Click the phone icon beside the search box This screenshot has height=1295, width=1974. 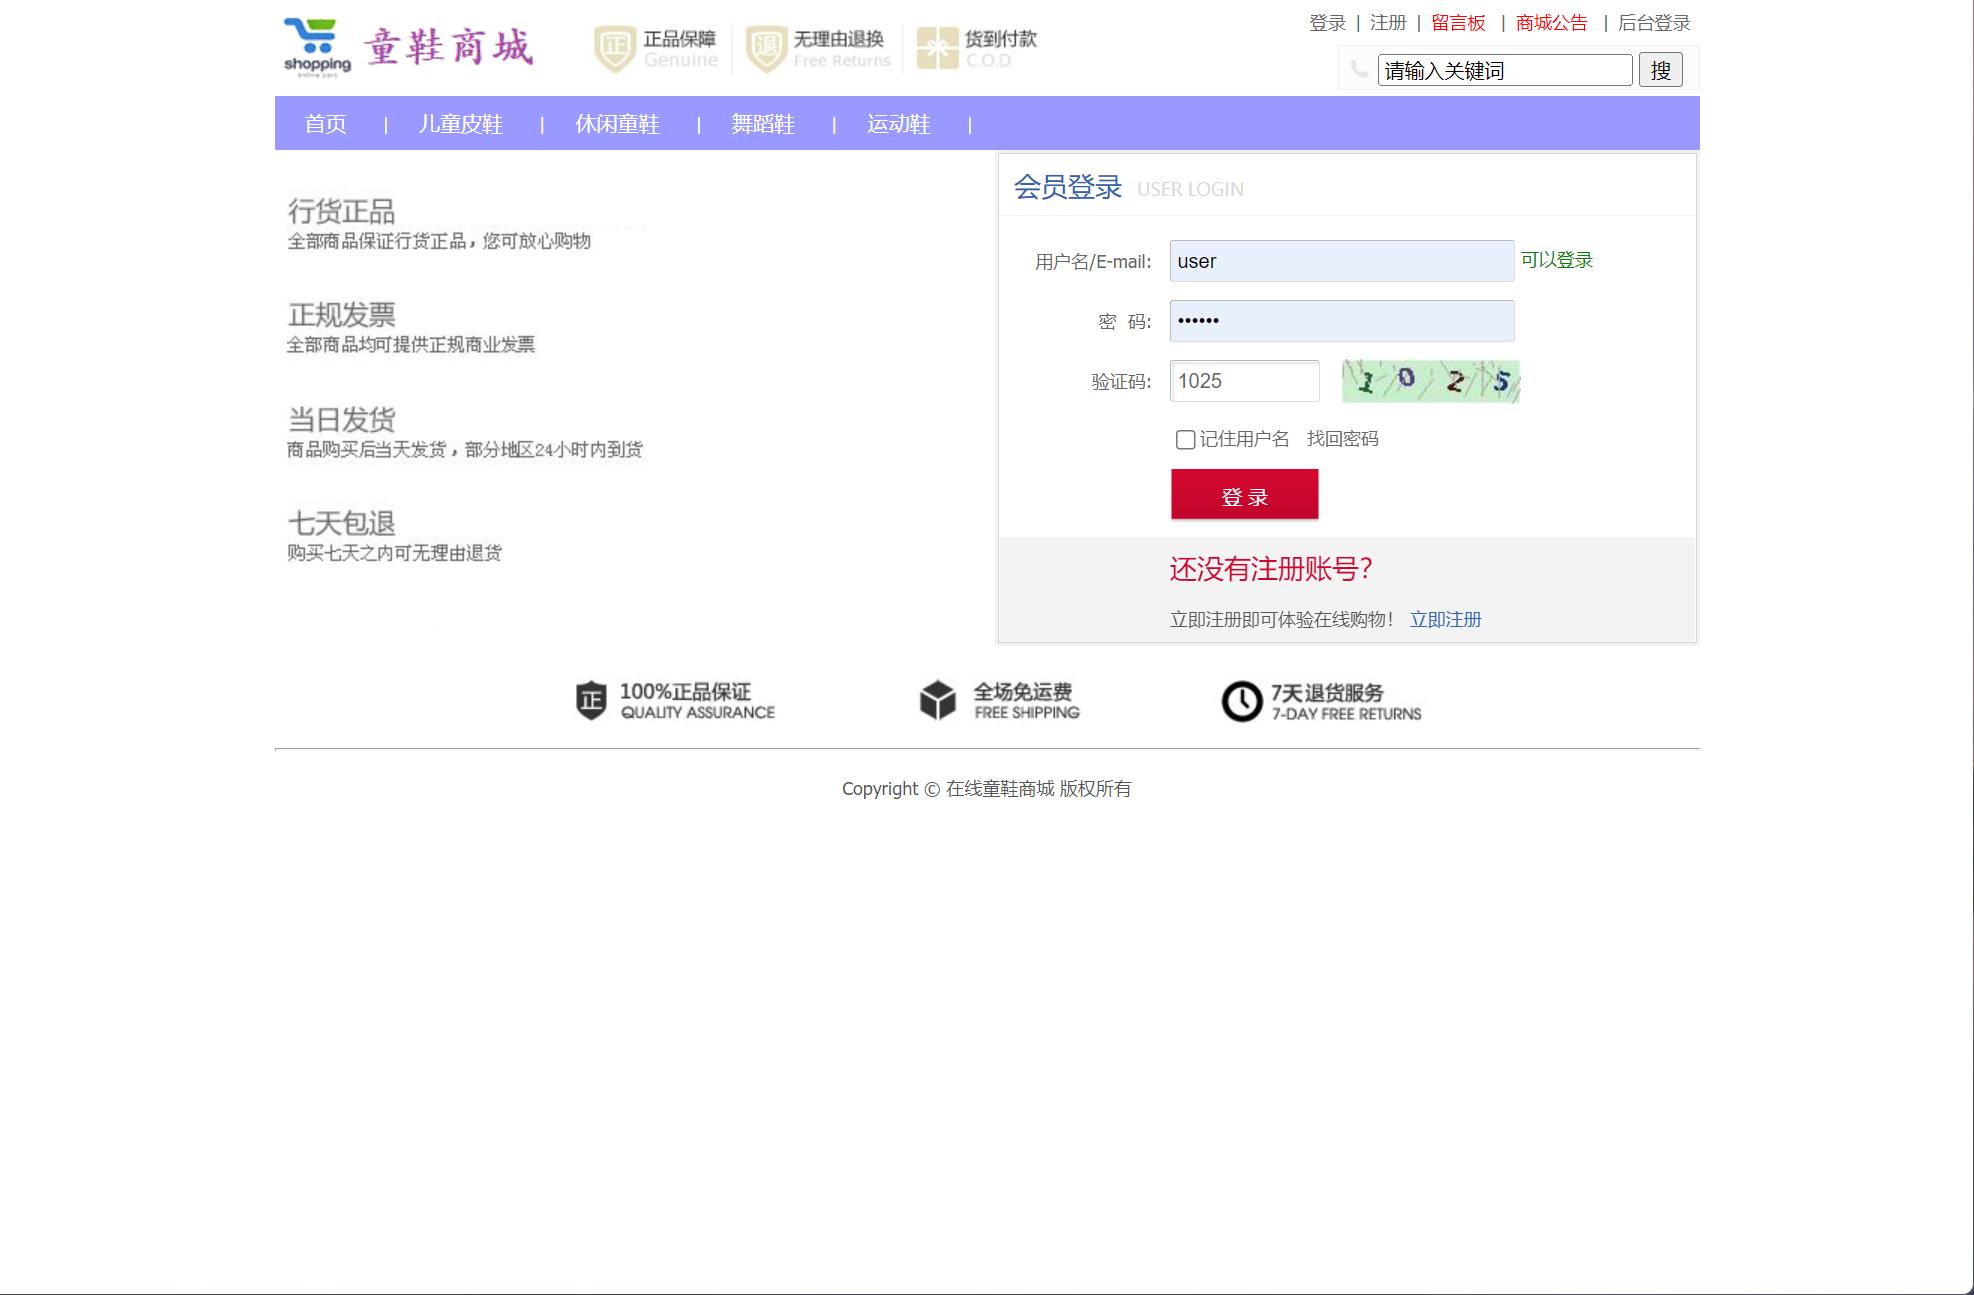(1358, 70)
